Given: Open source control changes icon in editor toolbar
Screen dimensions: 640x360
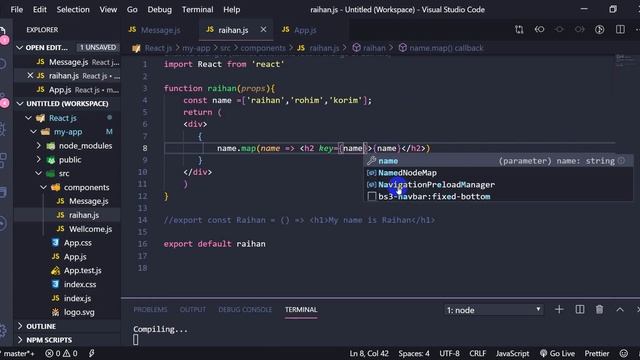Looking at the screenshot, I should click(x=519, y=29).
